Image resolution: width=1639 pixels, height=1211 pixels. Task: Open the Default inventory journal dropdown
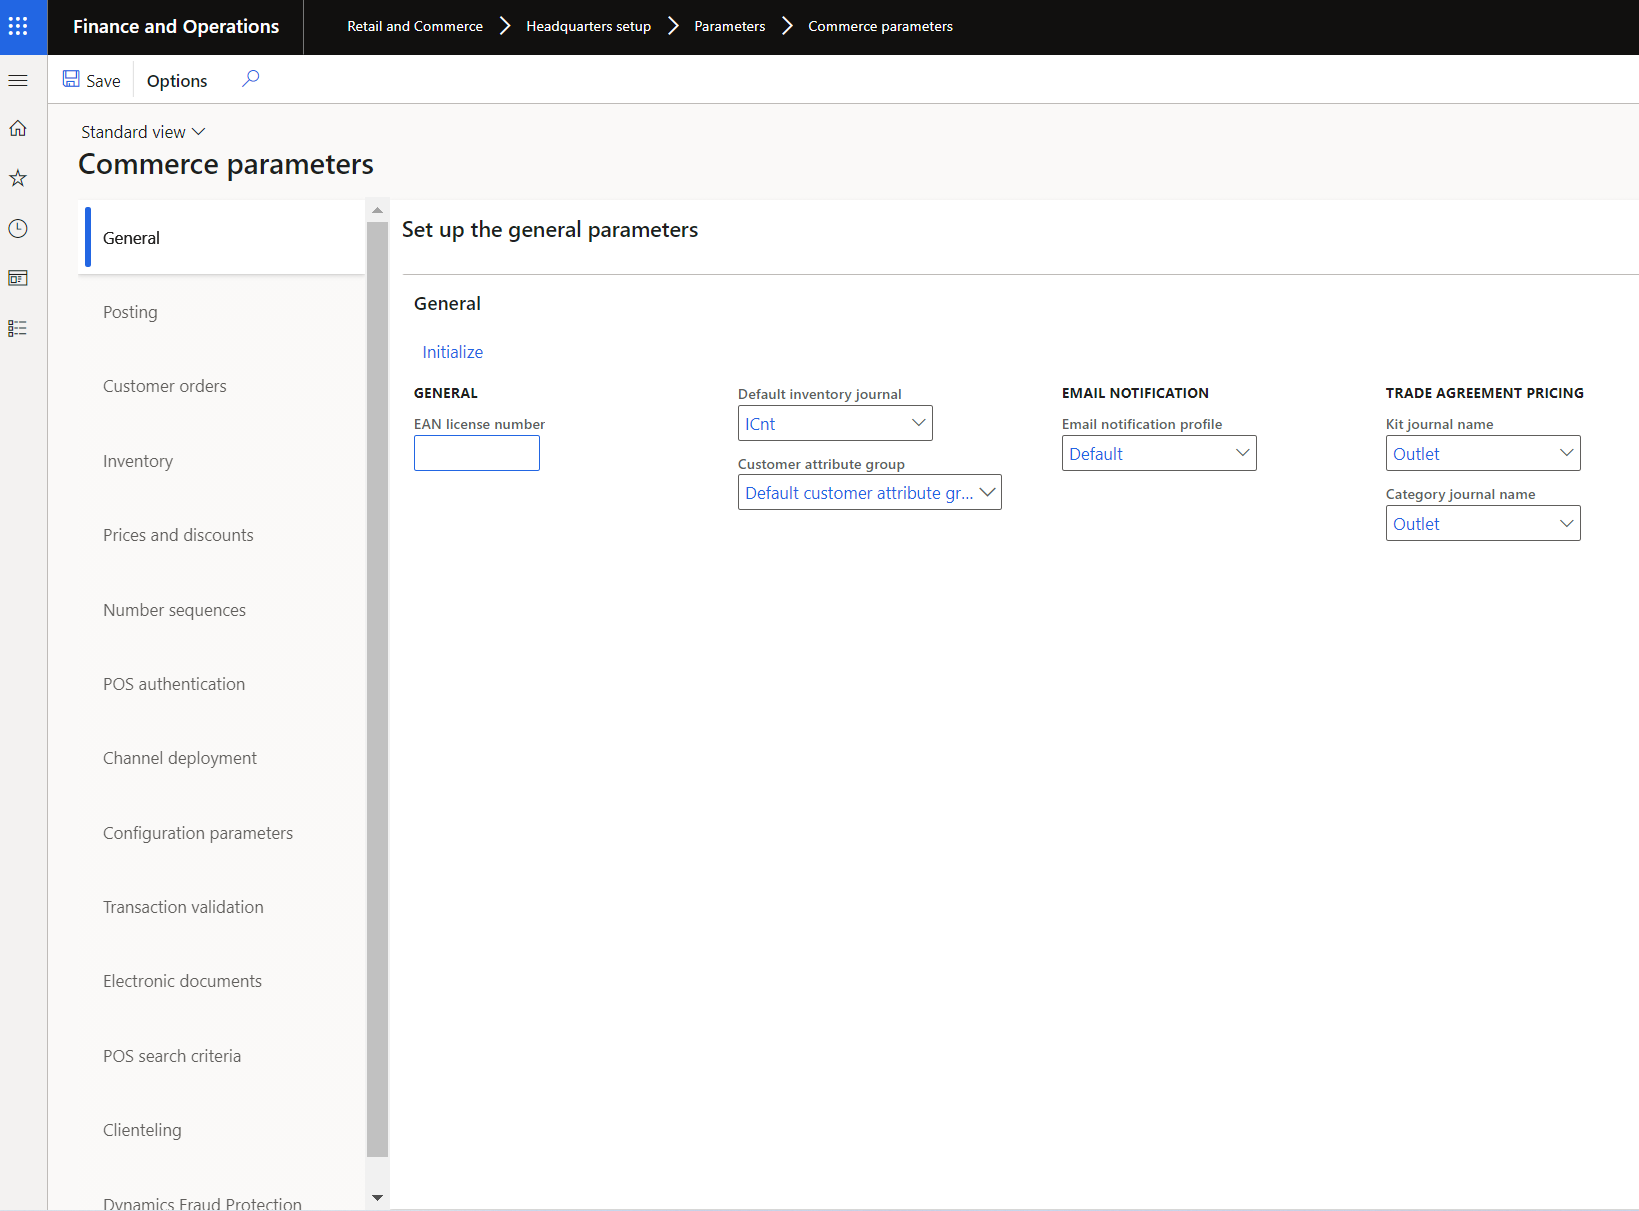[x=918, y=423]
